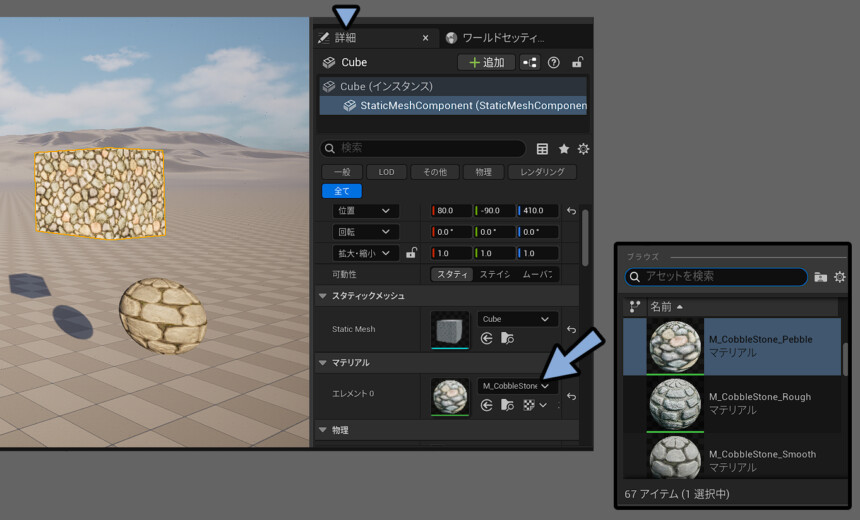Select the cobblestone cube in viewport
Viewport: 860px width, 520px height.
[x=100, y=193]
